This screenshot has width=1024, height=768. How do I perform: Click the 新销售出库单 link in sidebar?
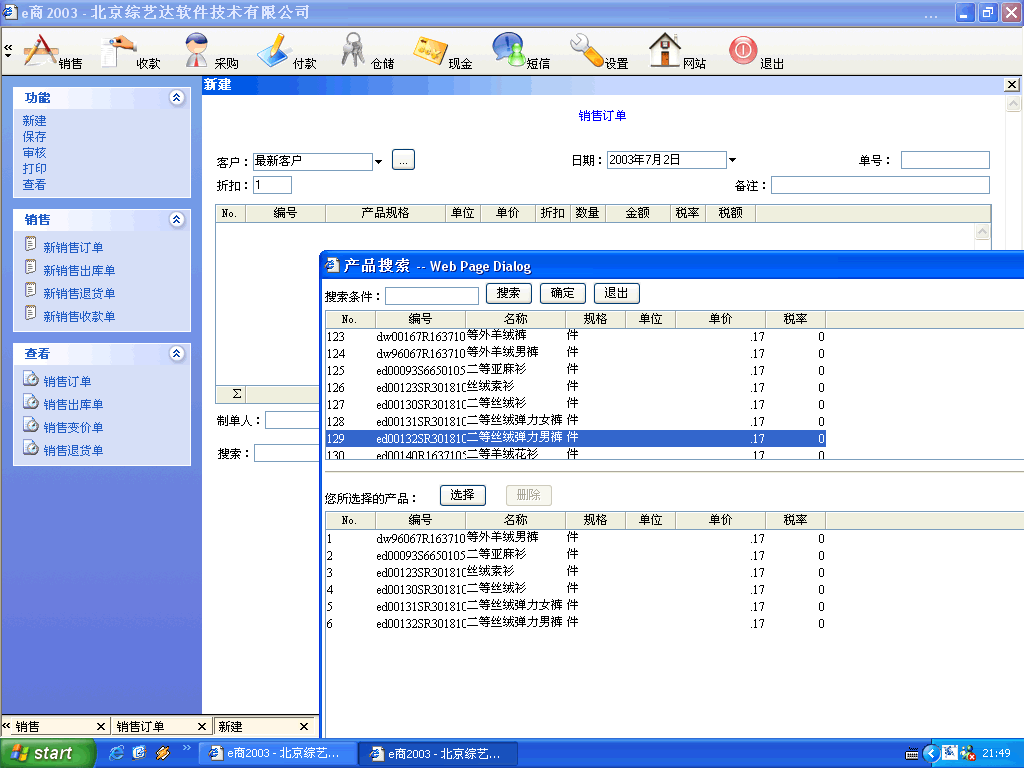pos(79,271)
